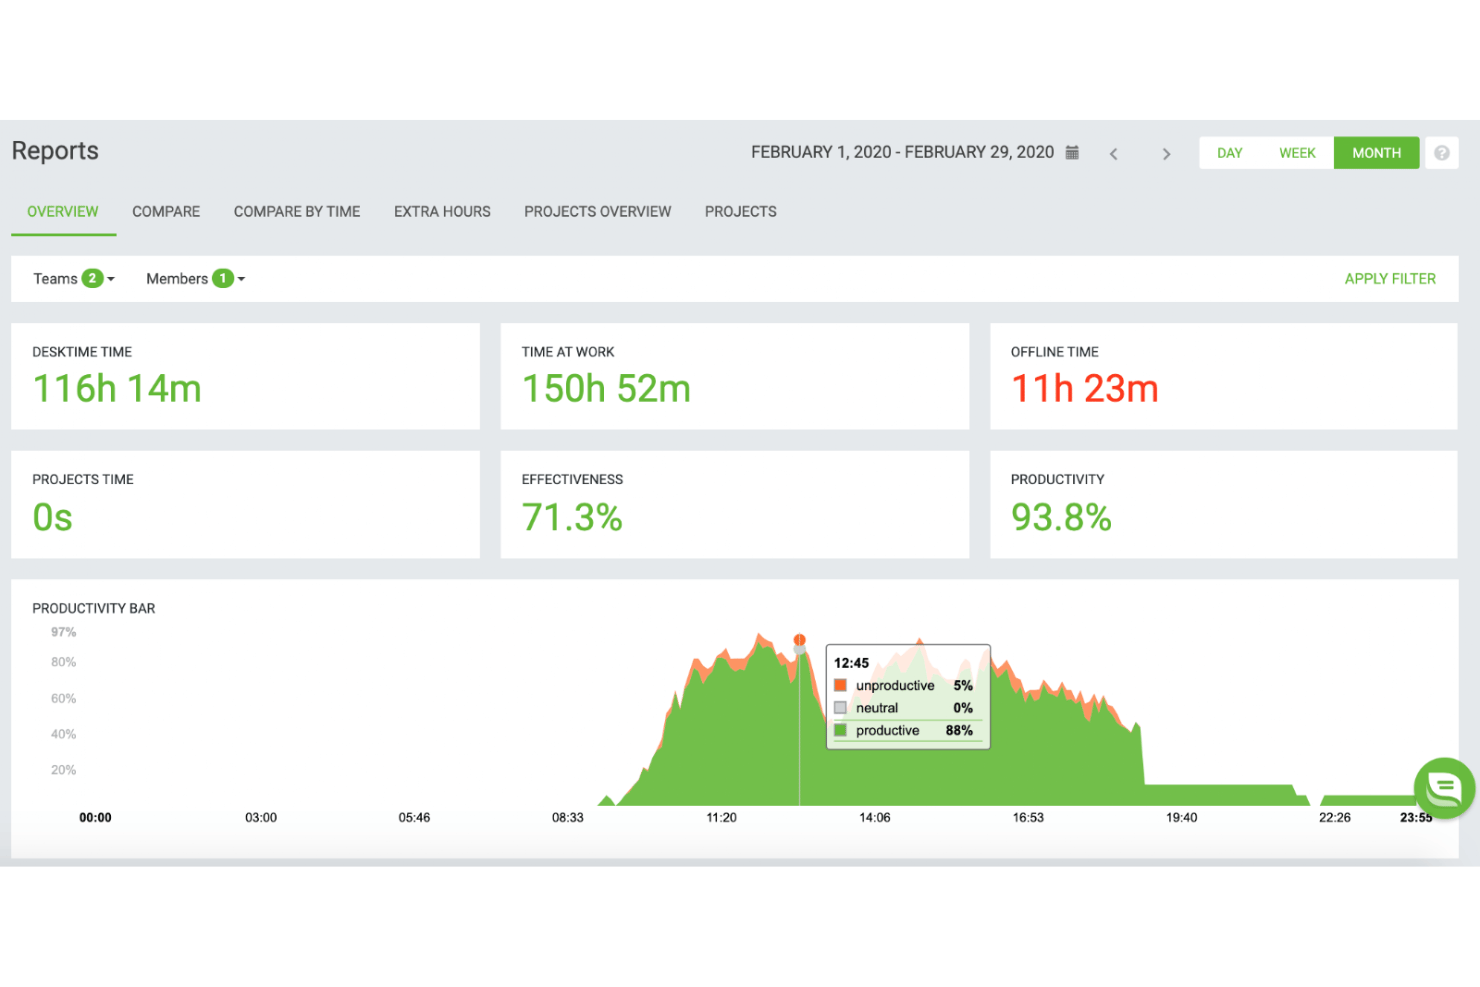Click the 16:53 time axis label
This screenshot has width=1480, height=987.
(x=1028, y=818)
